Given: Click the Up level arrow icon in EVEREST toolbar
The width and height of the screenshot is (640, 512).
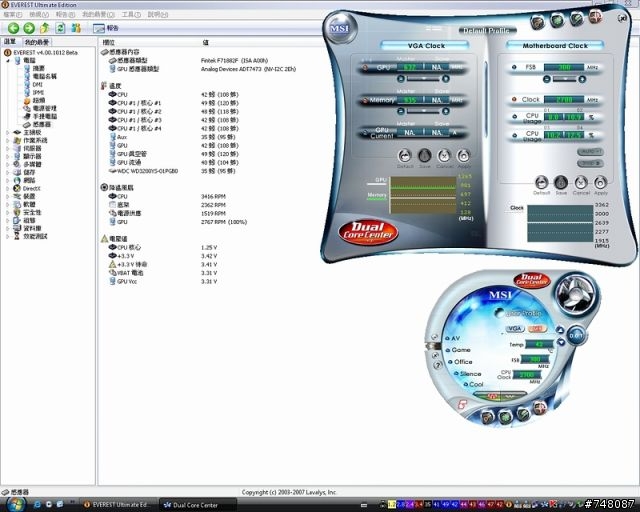Looking at the screenshot, I should click(44, 28).
